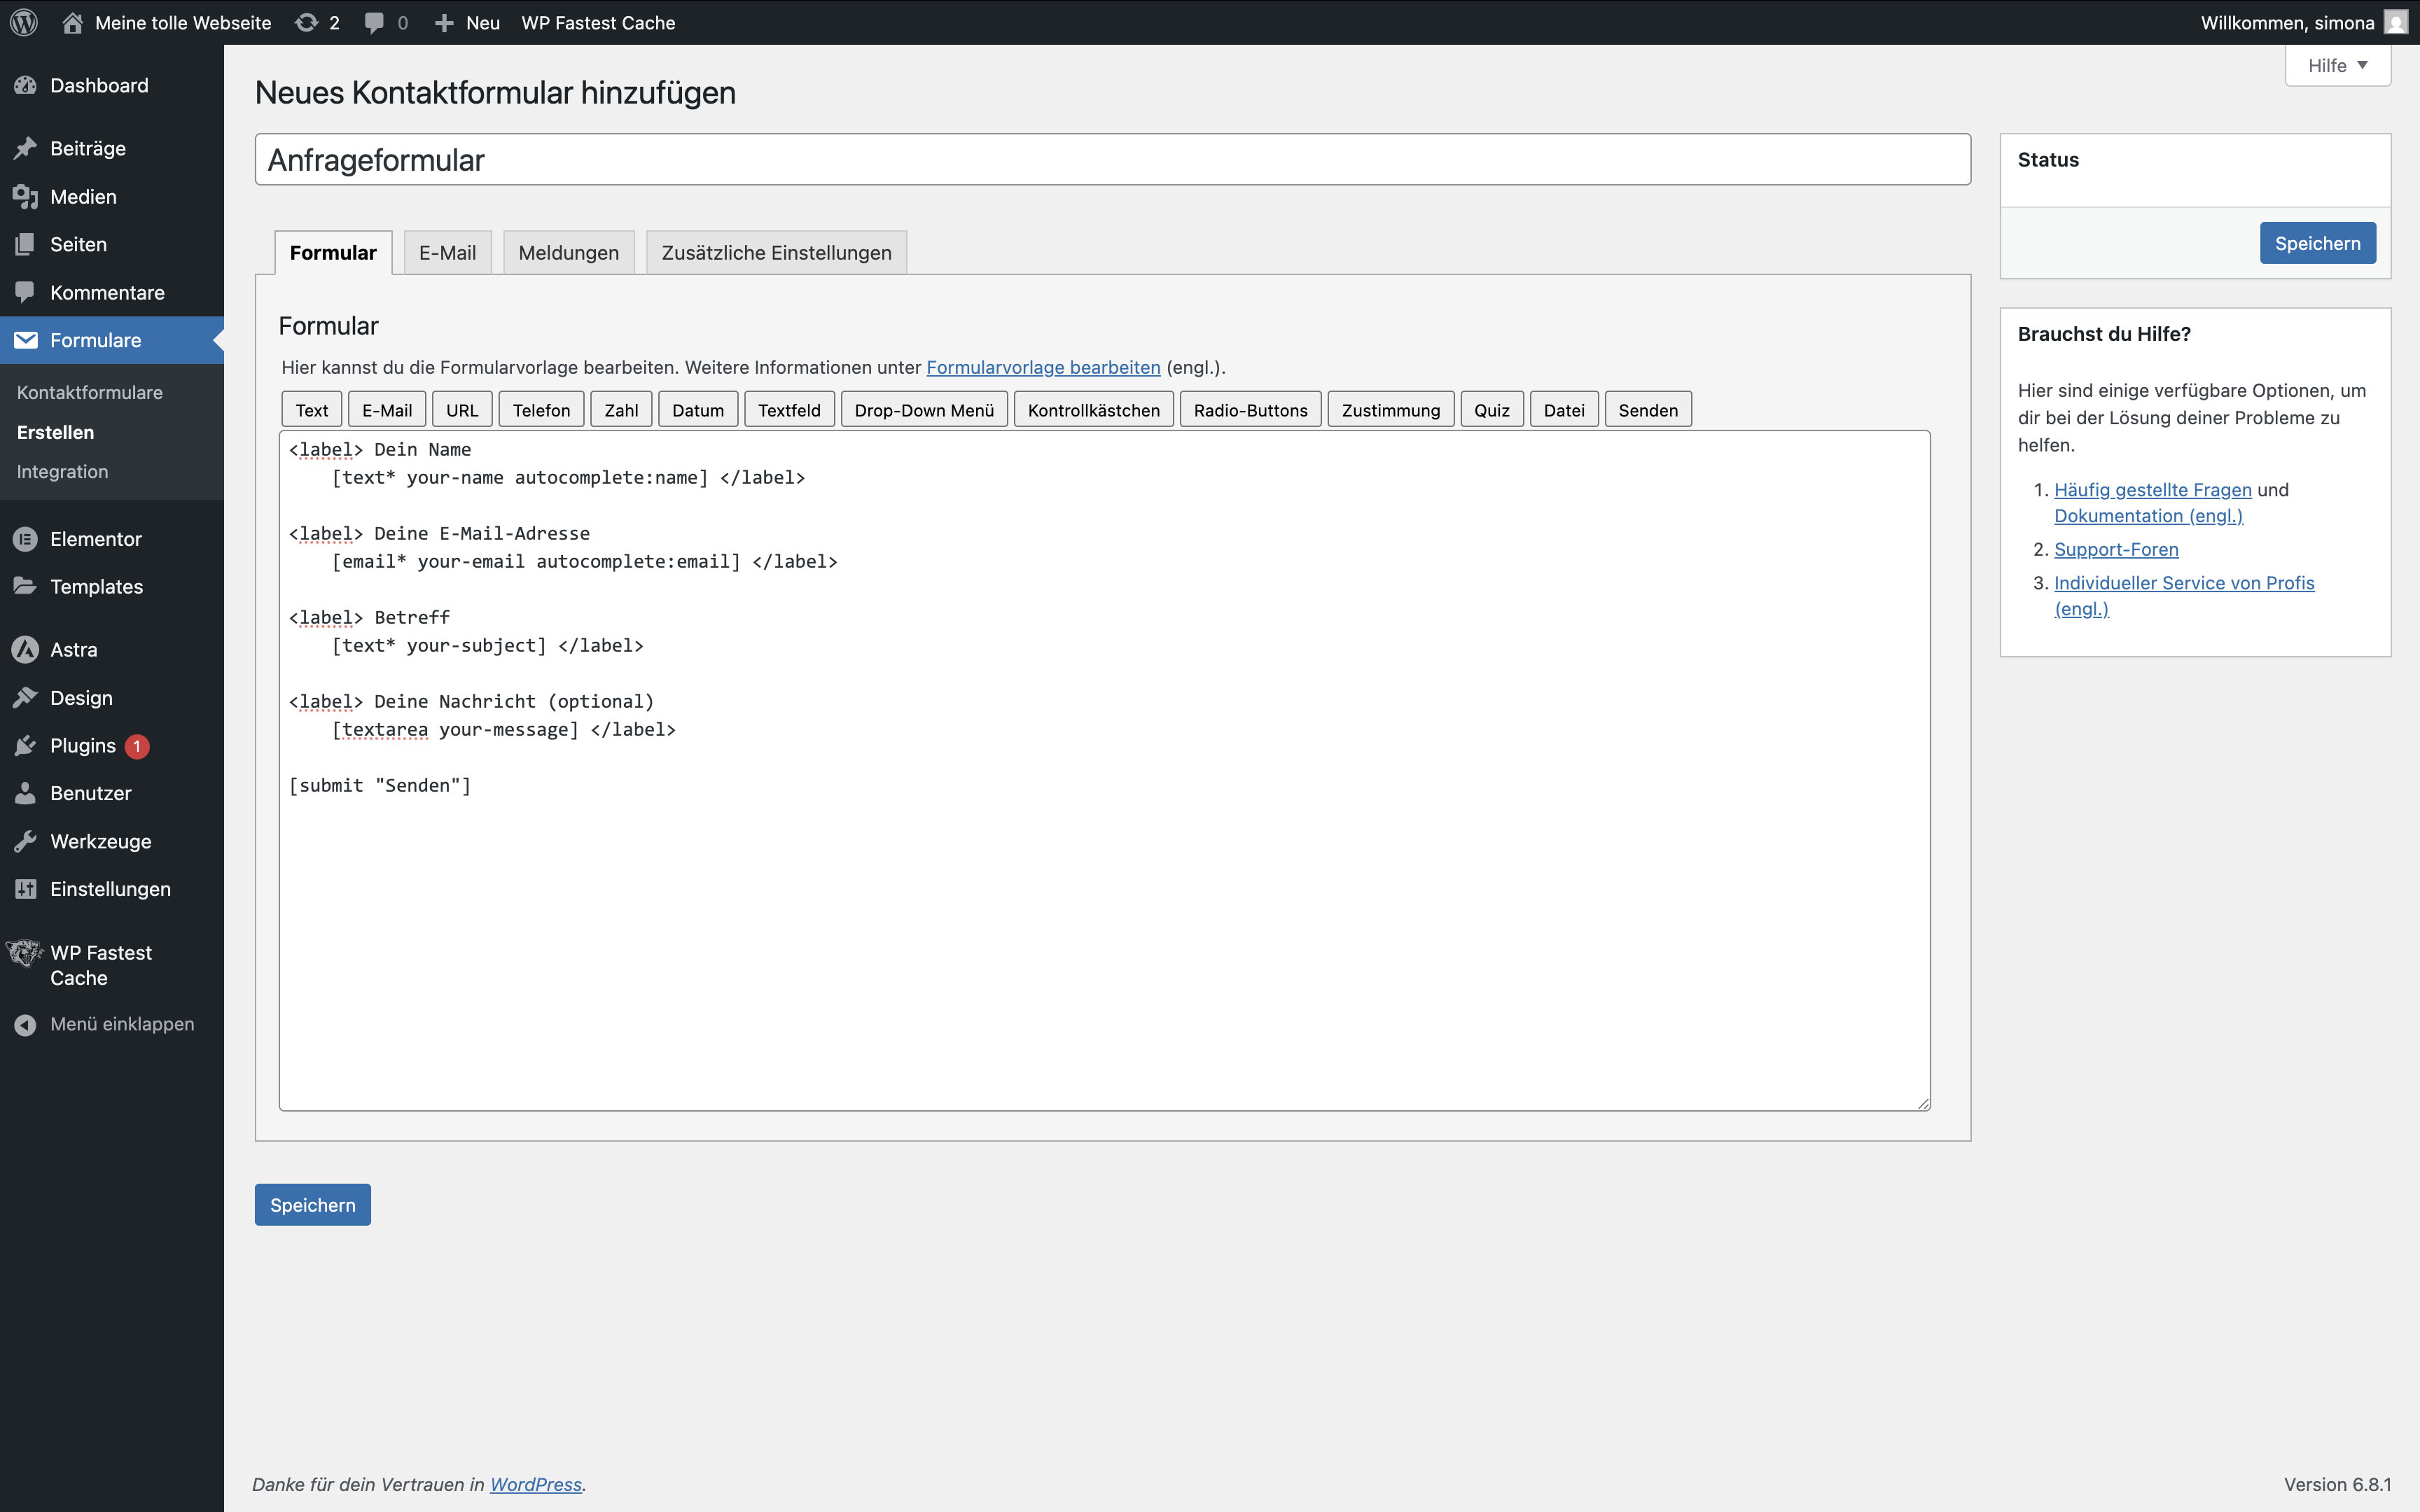
Task: Insert a Drop-Down Menü tag
Action: (x=923, y=410)
